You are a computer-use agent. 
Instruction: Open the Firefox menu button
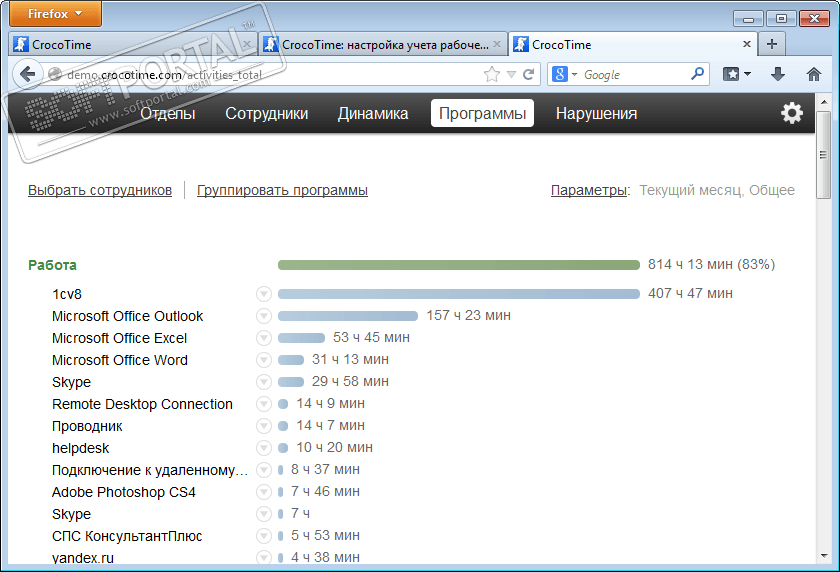click(55, 13)
